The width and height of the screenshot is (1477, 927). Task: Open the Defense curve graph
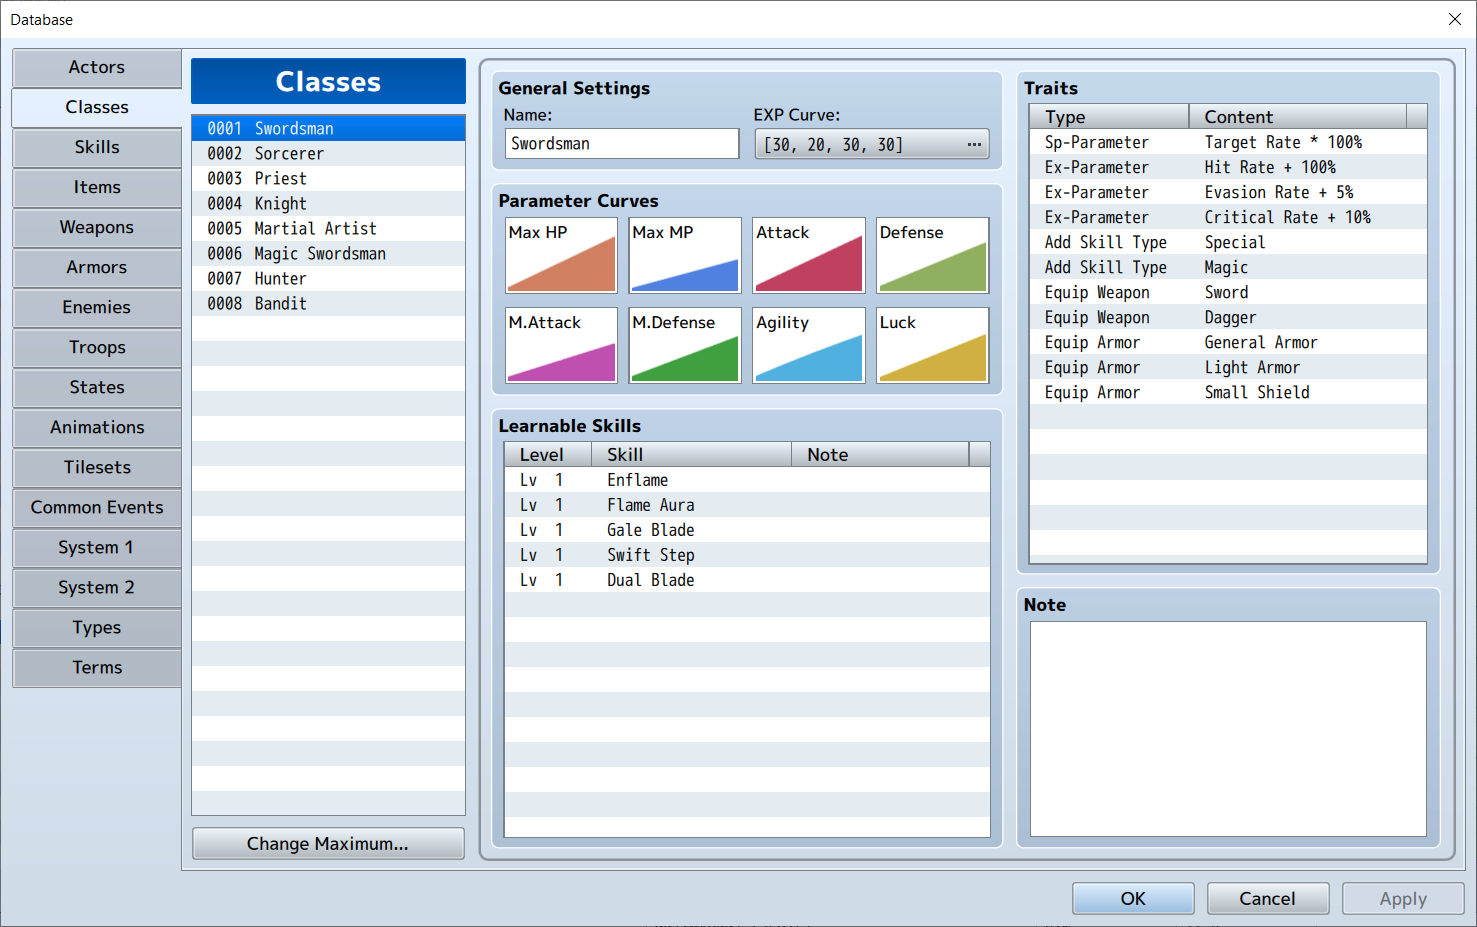pos(931,256)
